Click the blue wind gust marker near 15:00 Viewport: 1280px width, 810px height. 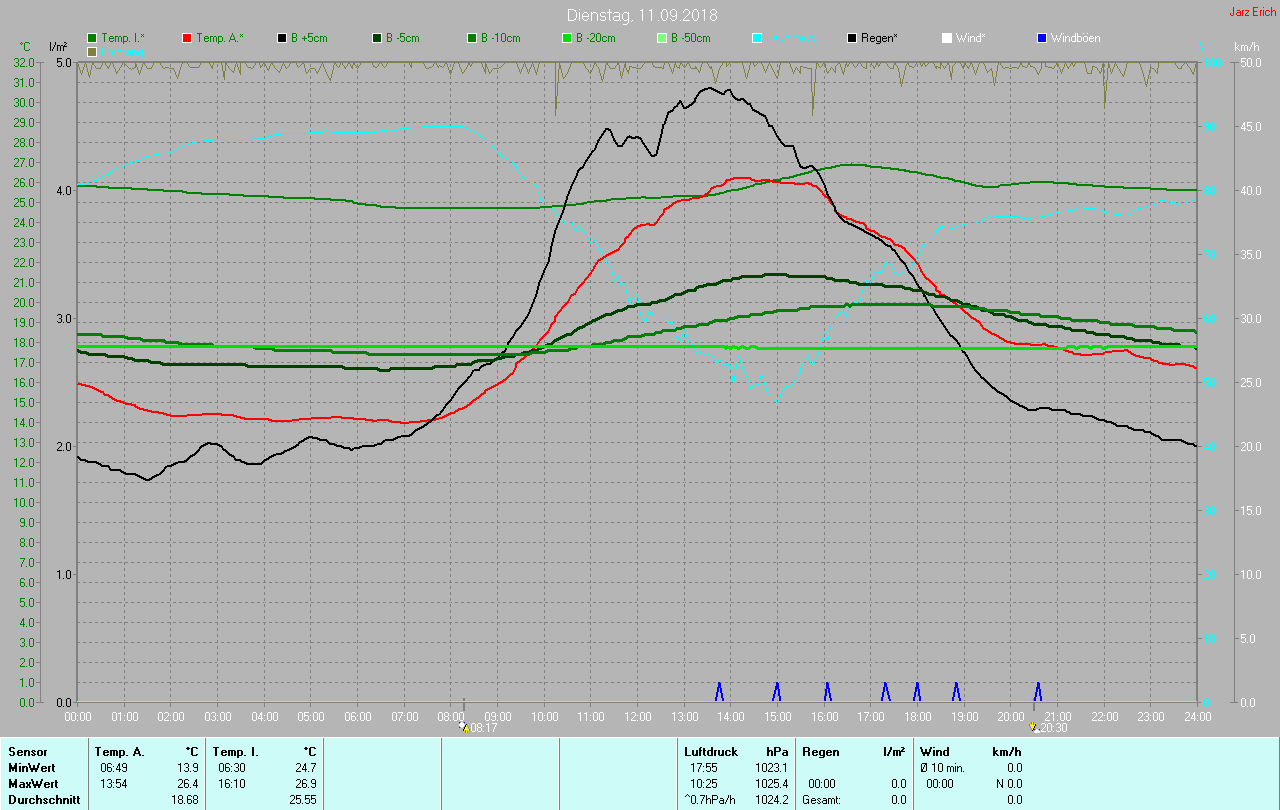pos(777,691)
